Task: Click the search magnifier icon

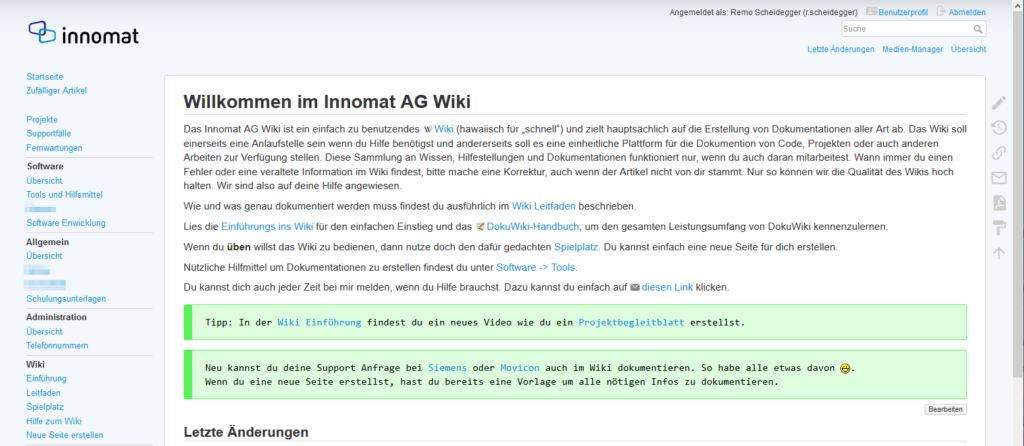Action: click(x=978, y=29)
